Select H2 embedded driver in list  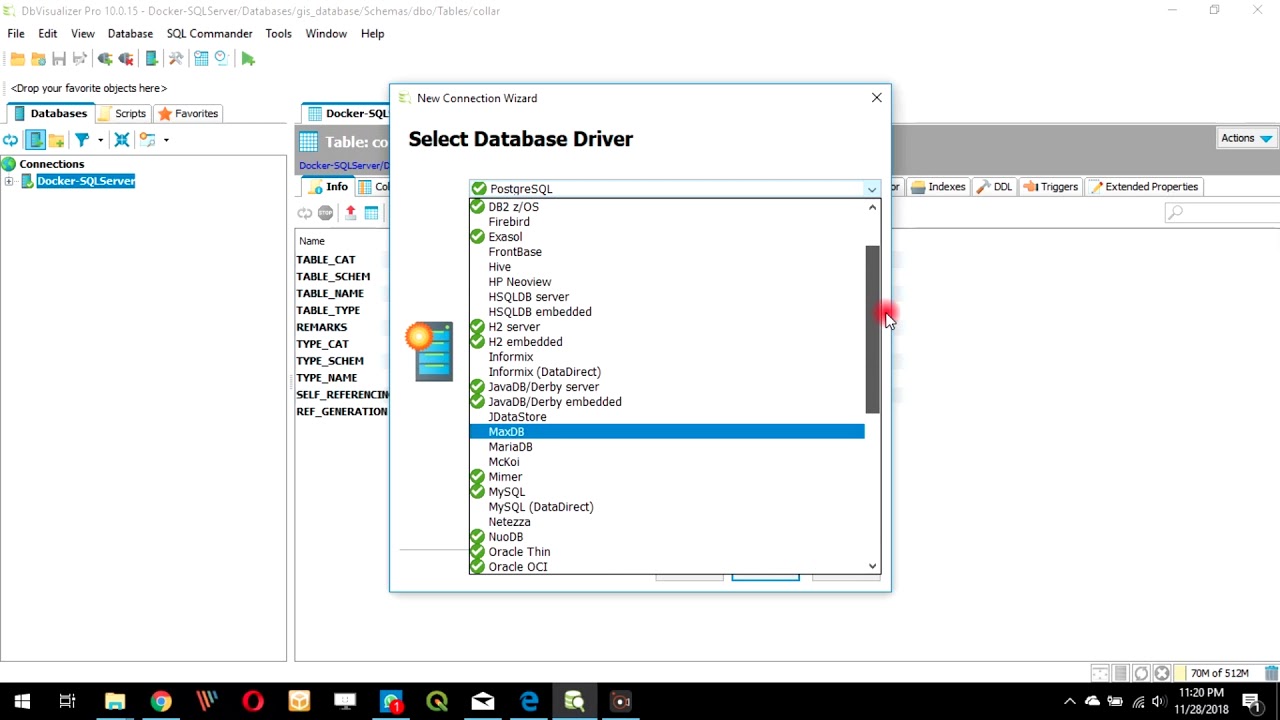pyautogui.click(x=666, y=342)
